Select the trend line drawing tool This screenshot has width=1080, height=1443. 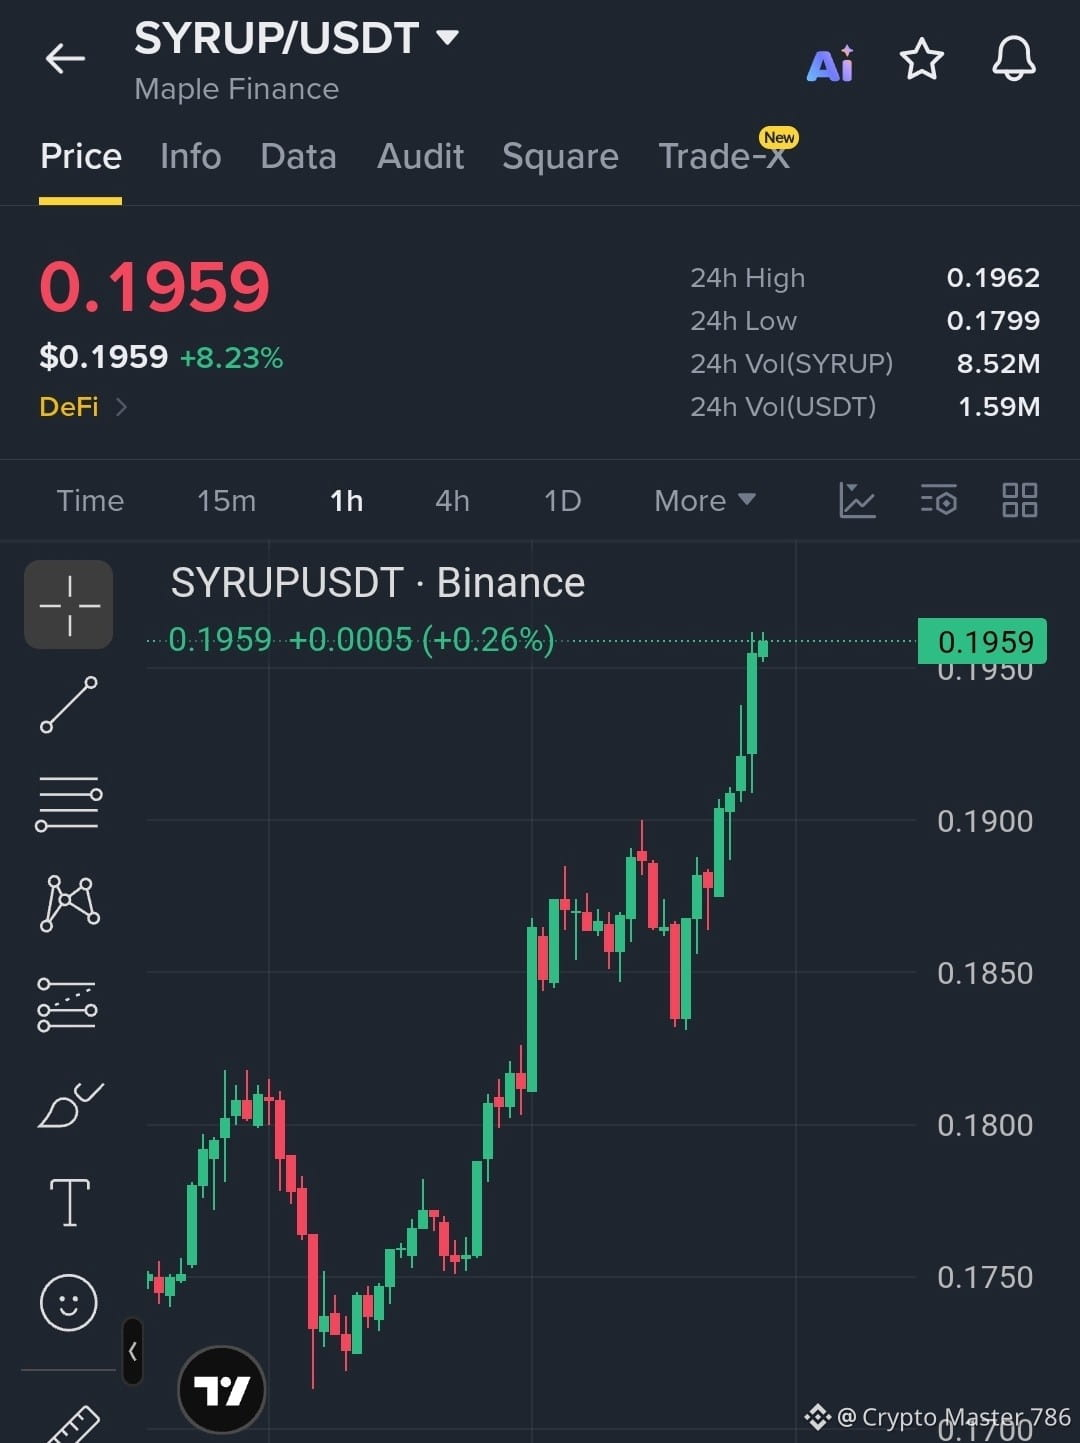[69, 704]
